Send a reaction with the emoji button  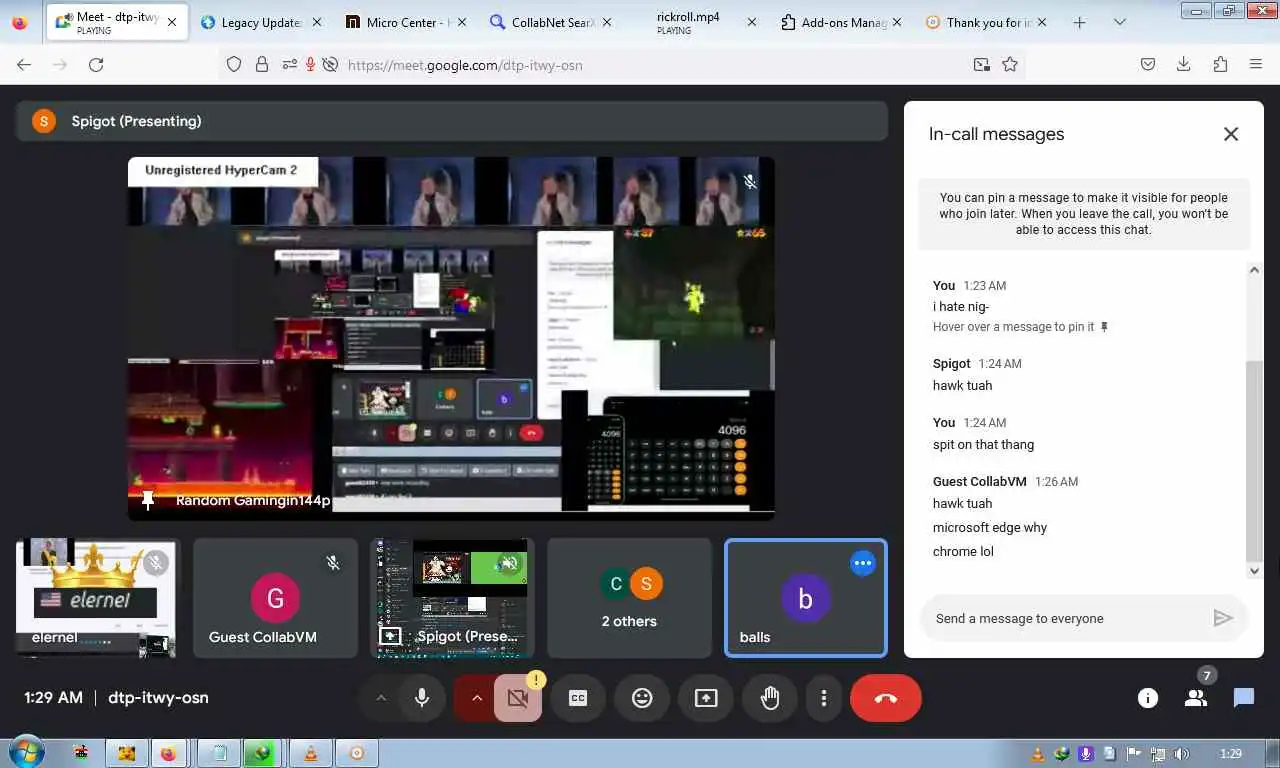click(642, 698)
